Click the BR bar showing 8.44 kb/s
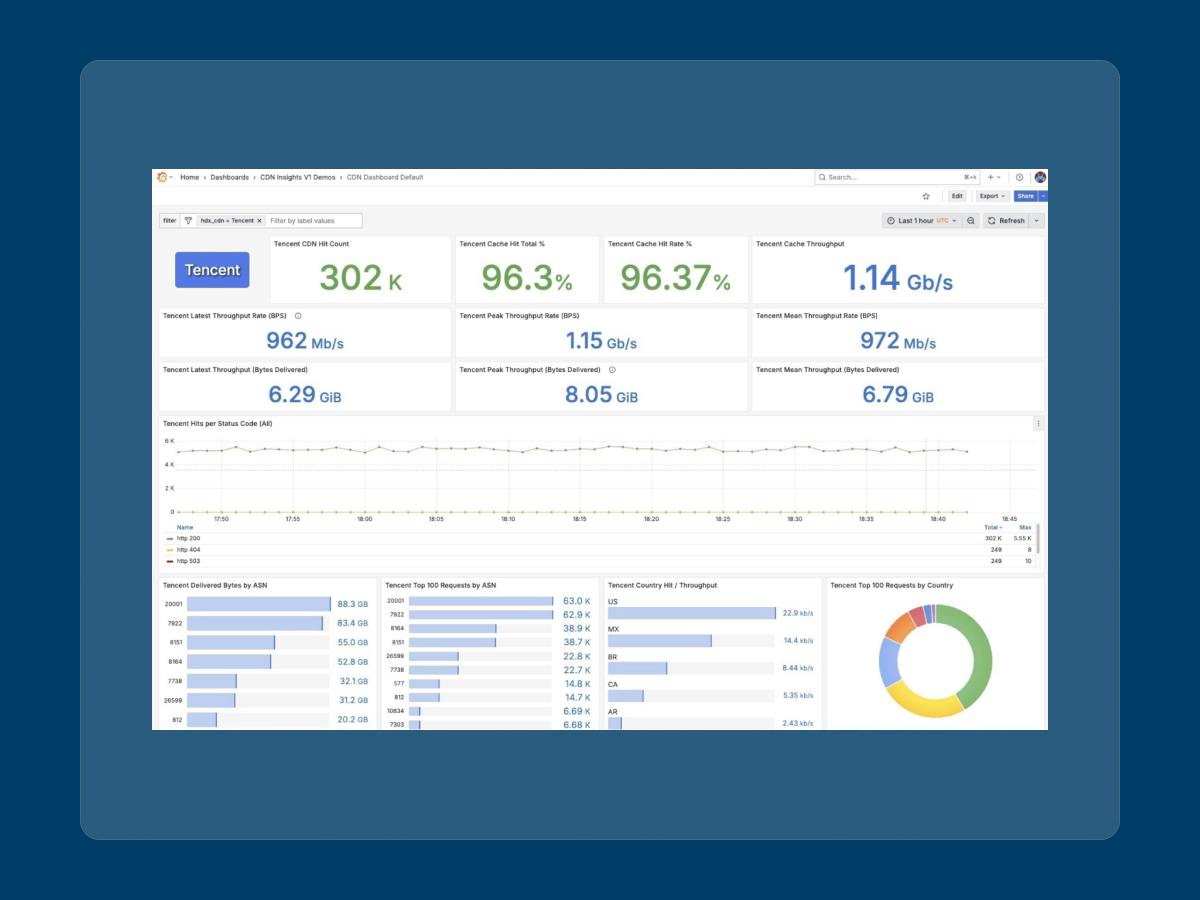Image resolution: width=1200 pixels, height=900 pixels. click(x=637, y=668)
